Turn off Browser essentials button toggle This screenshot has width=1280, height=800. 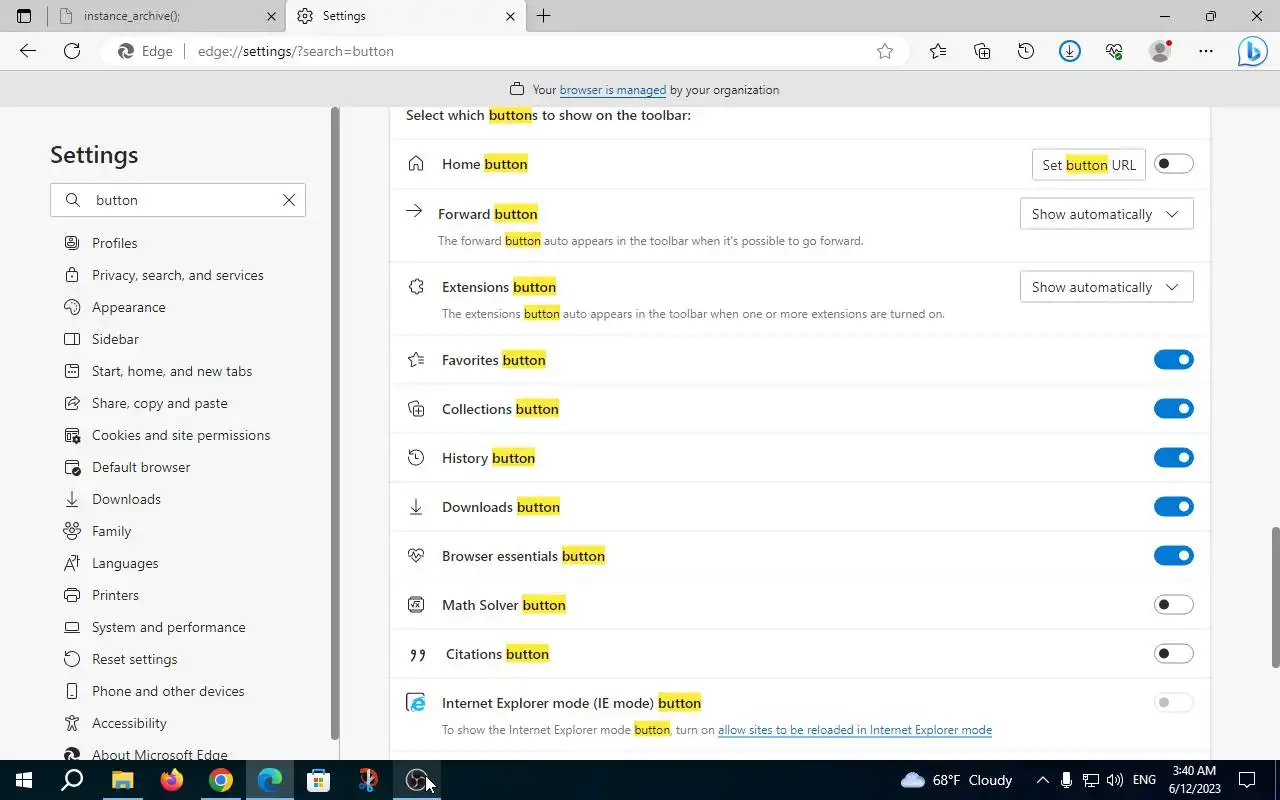pyautogui.click(x=1174, y=556)
